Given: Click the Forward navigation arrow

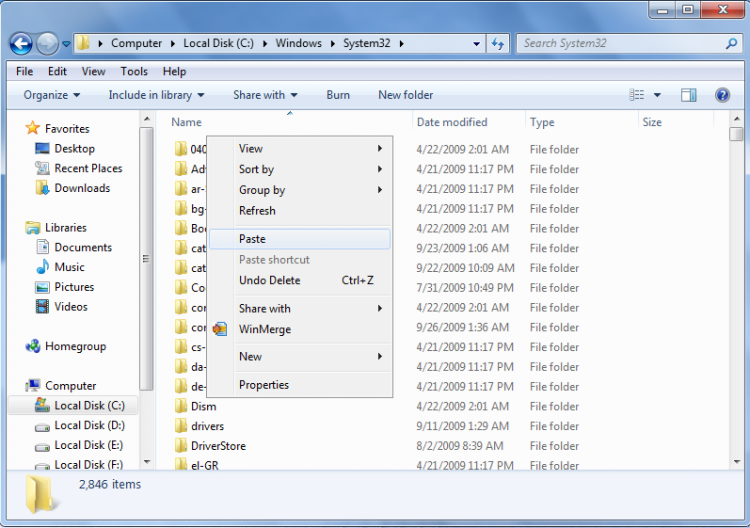Looking at the screenshot, I should tap(47, 44).
